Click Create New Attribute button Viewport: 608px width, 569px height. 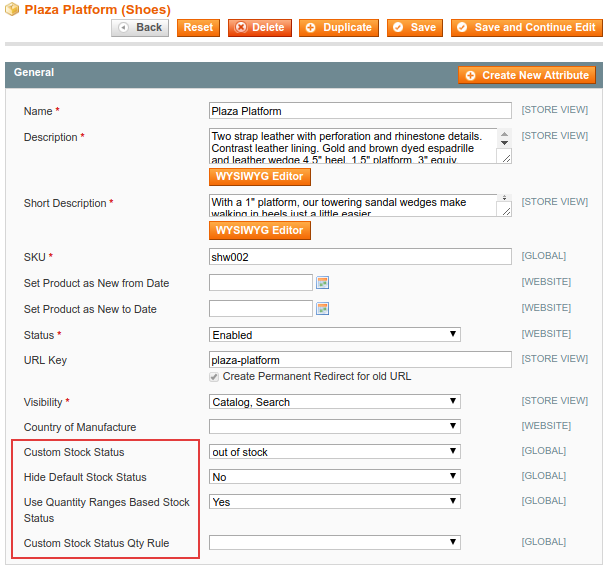click(527, 76)
